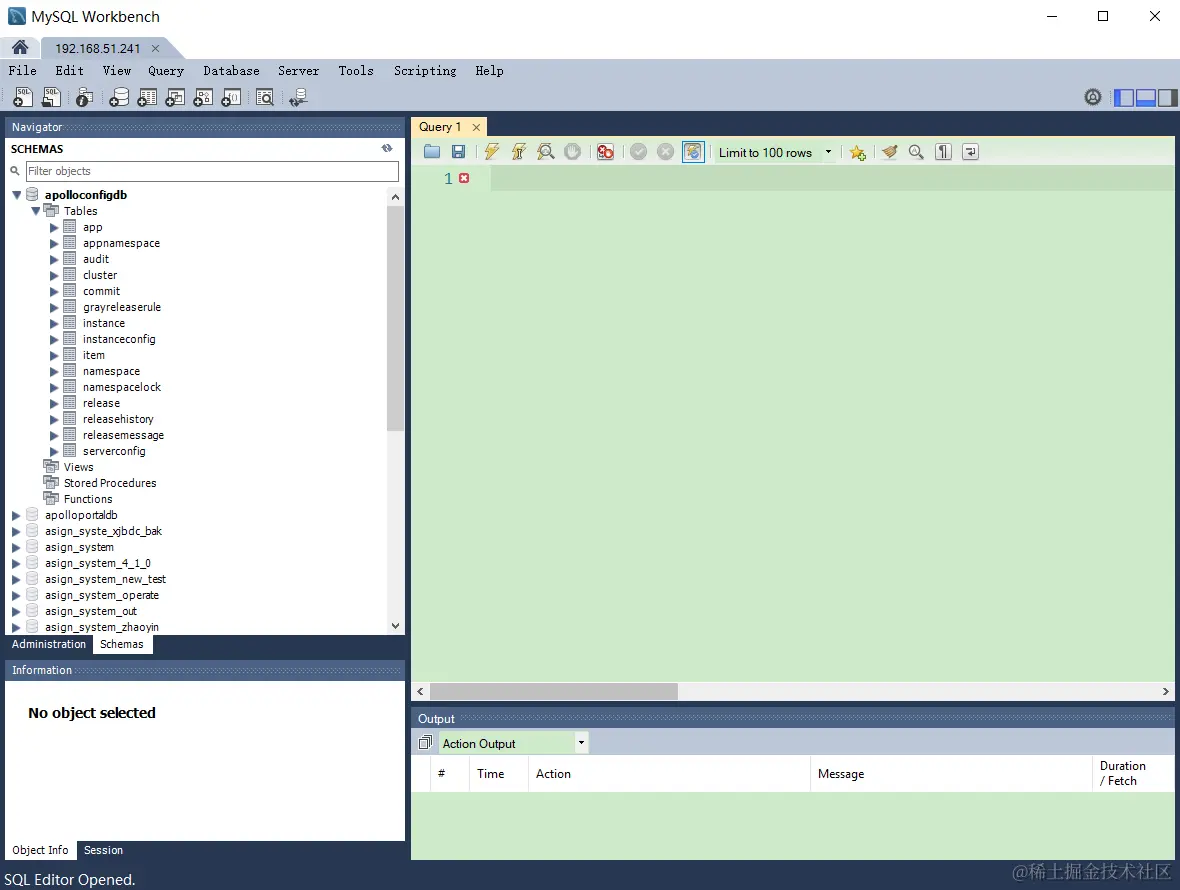Expand the appnamespace table
The image size is (1180, 890).
54,243
